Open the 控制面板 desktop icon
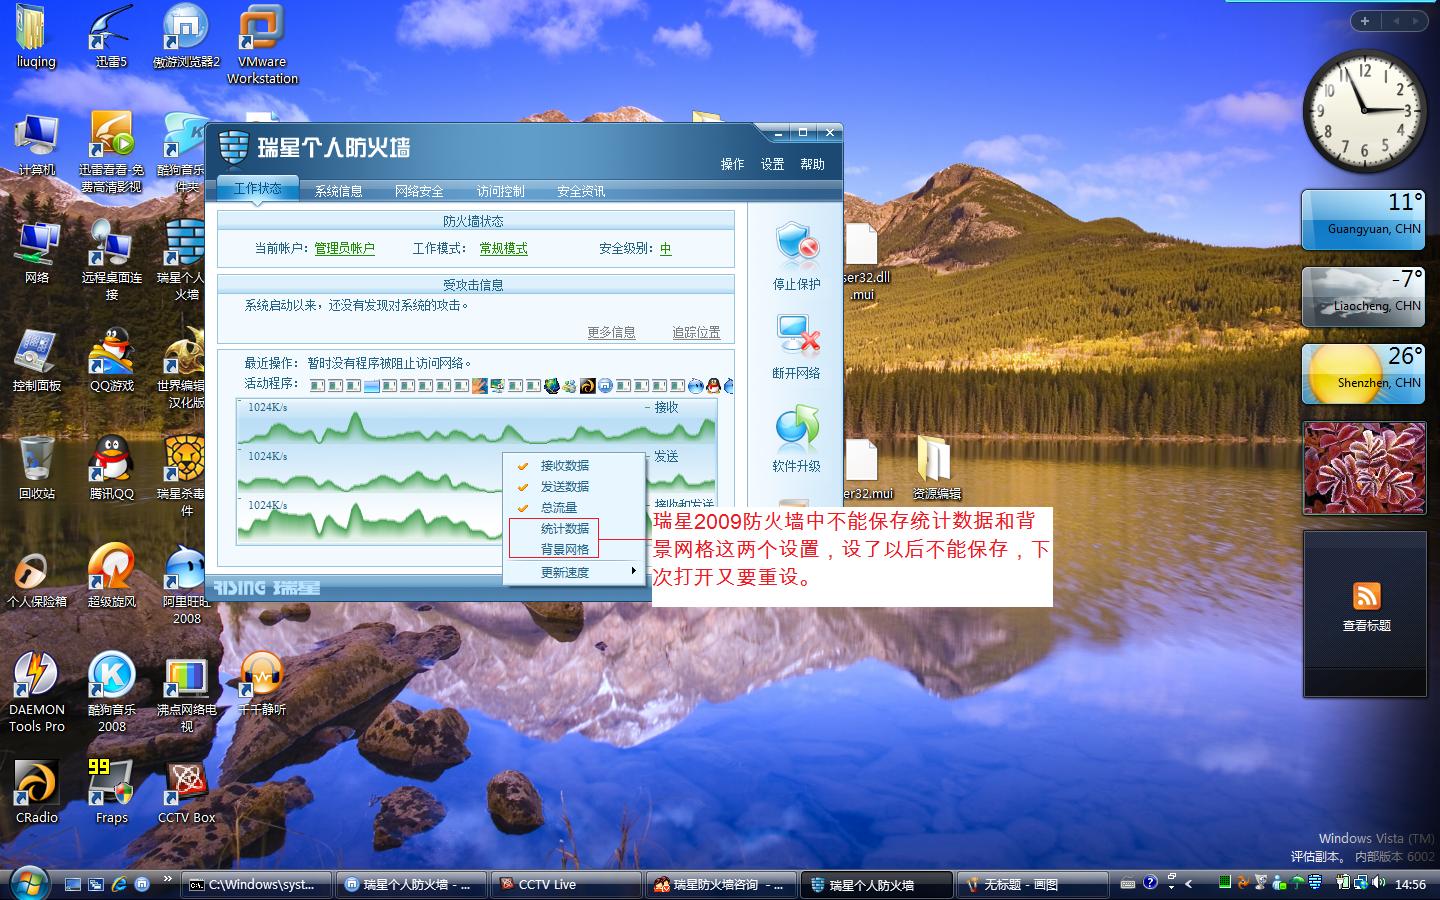This screenshot has height=900, width=1440. (x=37, y=360)
